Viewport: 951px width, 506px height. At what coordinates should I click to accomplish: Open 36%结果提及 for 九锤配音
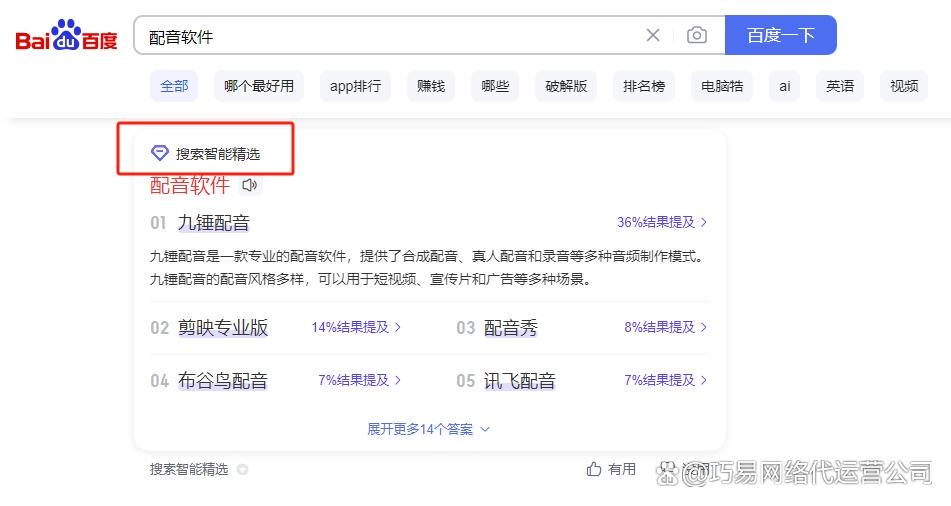click(661, 222)
